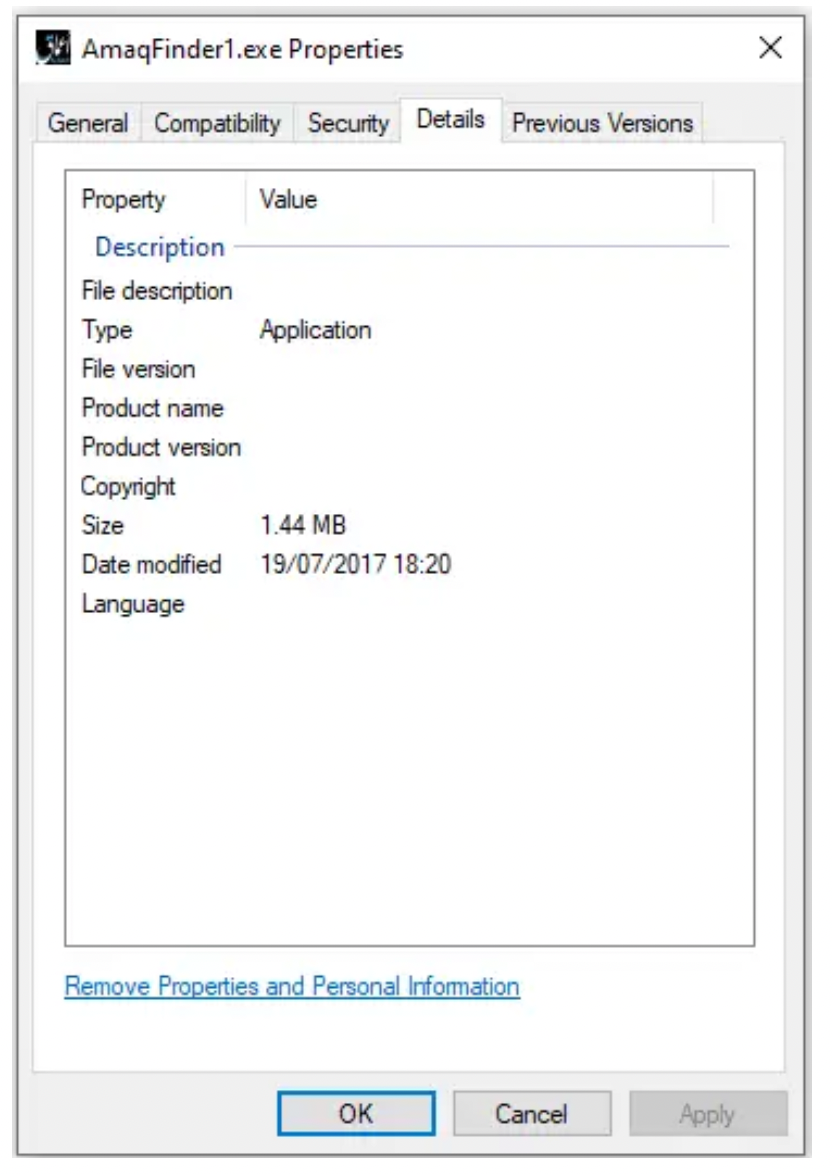The height and width of the screenshot is (1174, 832).
Task: Close the Properties dialog window
Action: 770,48
